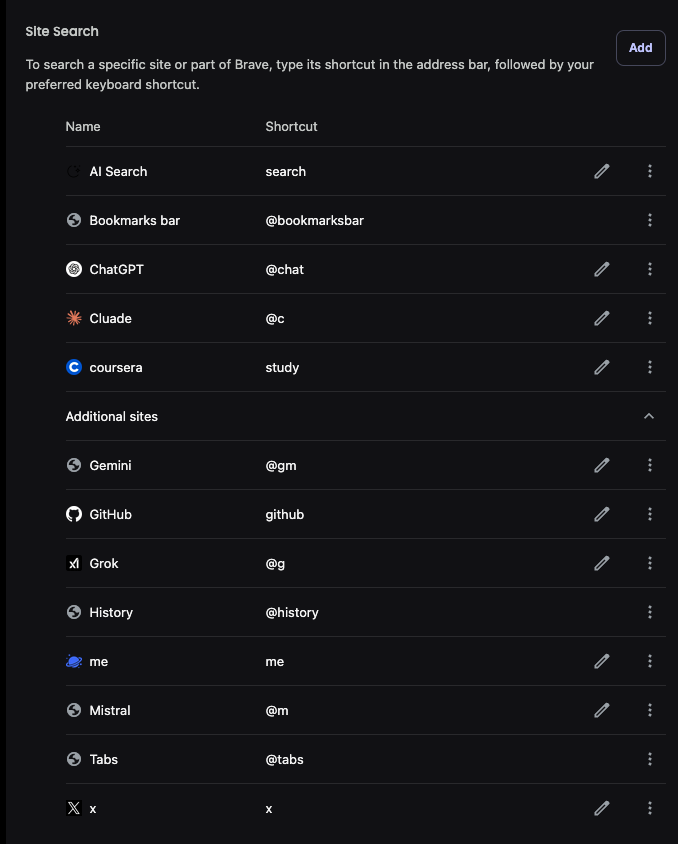
Task: Click the Add button
Action: point(640,47)
